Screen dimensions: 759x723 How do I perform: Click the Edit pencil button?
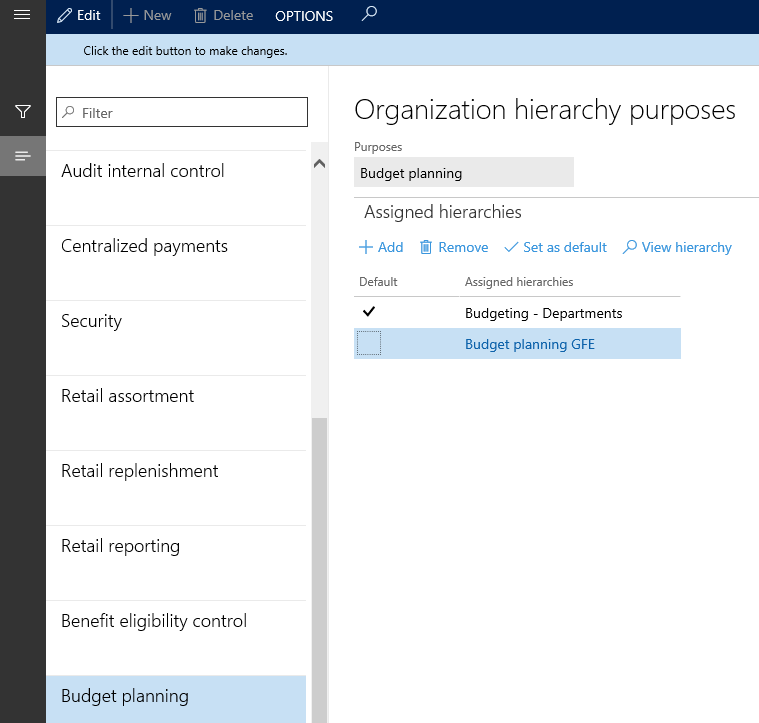point(79,16)
